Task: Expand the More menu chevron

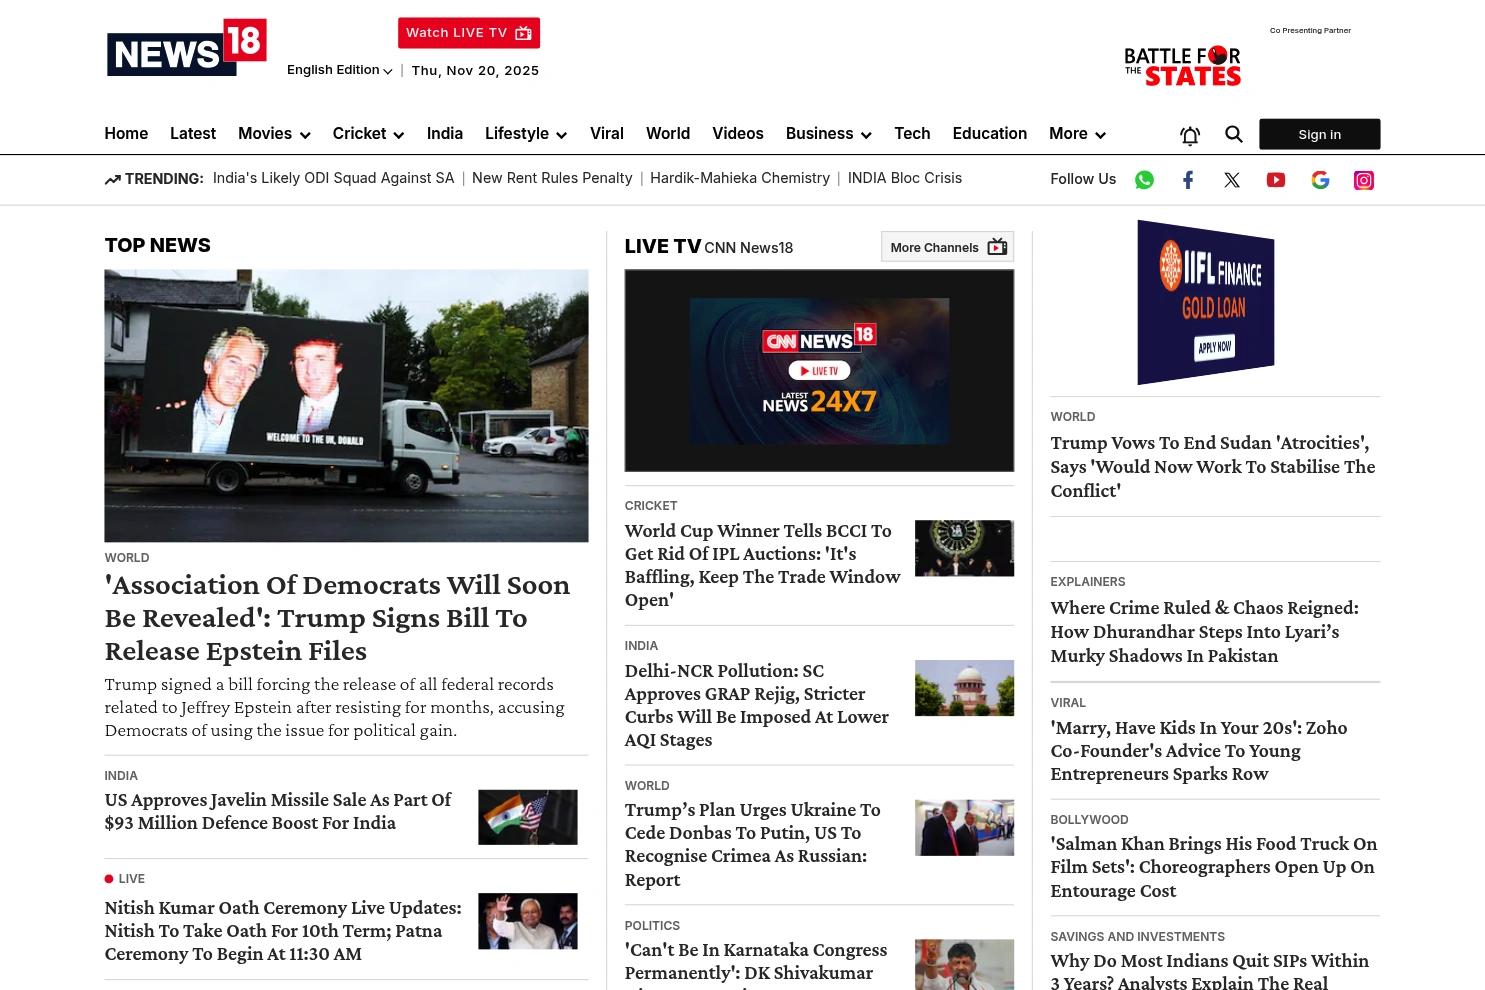Action: pyautogui.click(x=1100, y=135)
